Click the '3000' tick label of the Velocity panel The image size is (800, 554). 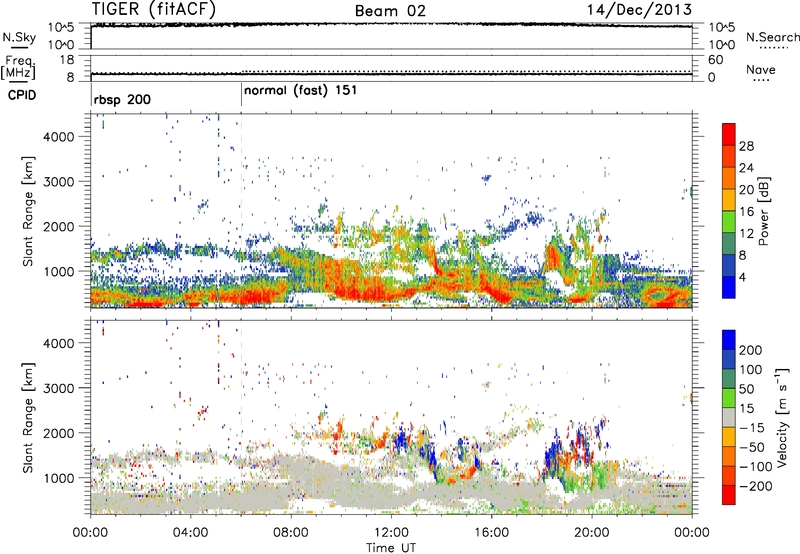coord(59,388)
